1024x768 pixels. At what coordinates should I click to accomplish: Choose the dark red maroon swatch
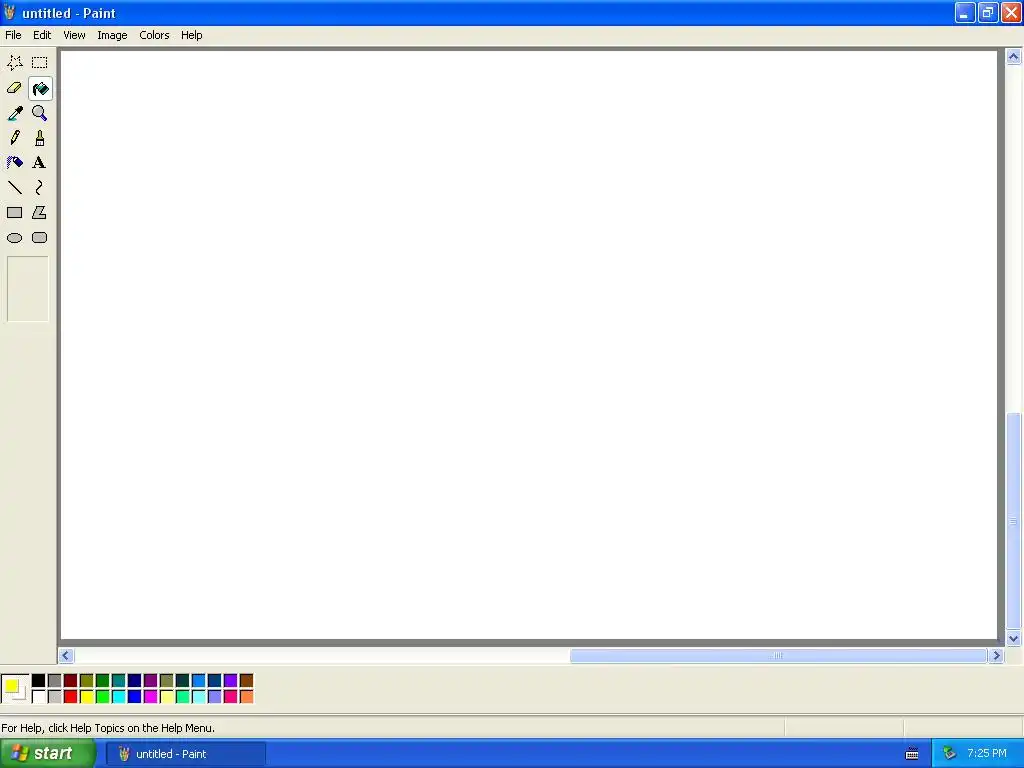click(x=71, y=680)
